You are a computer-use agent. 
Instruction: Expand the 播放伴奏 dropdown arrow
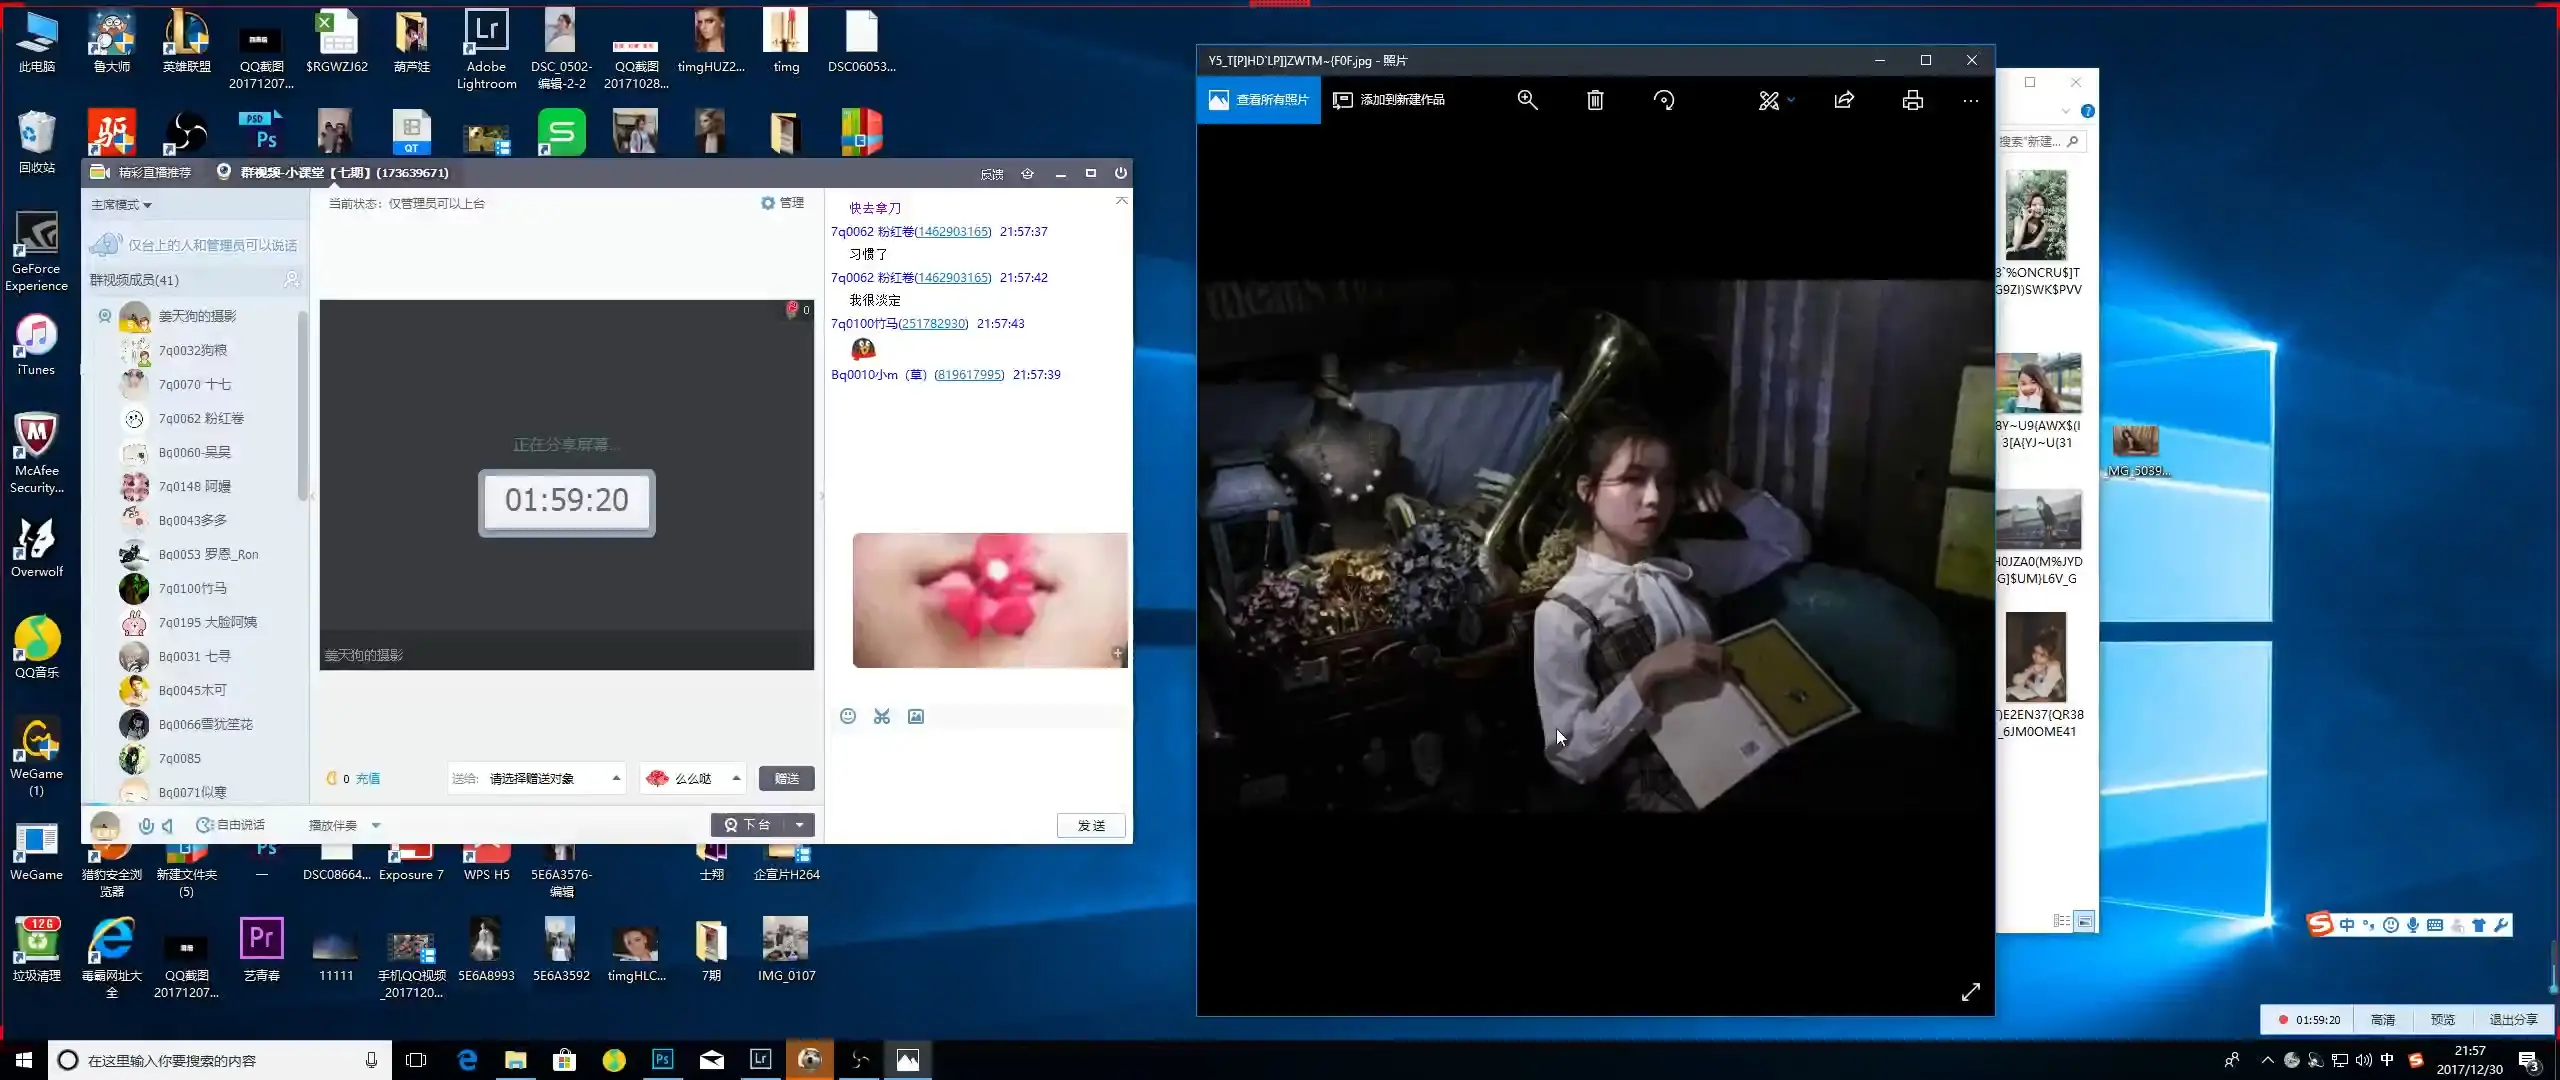376,826
